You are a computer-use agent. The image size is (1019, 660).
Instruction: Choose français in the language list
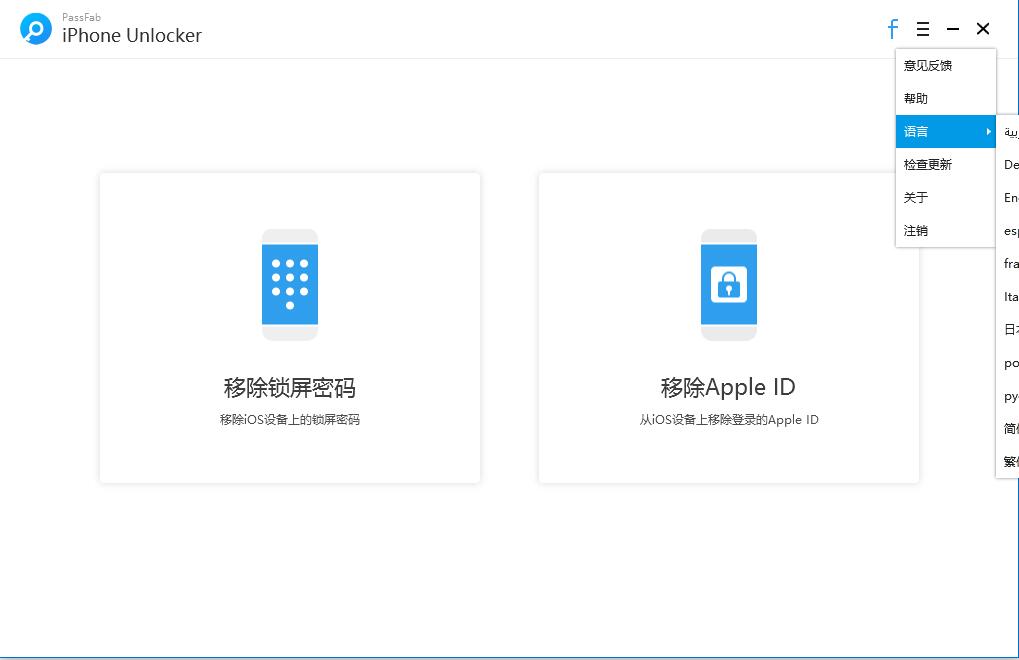1008,264
